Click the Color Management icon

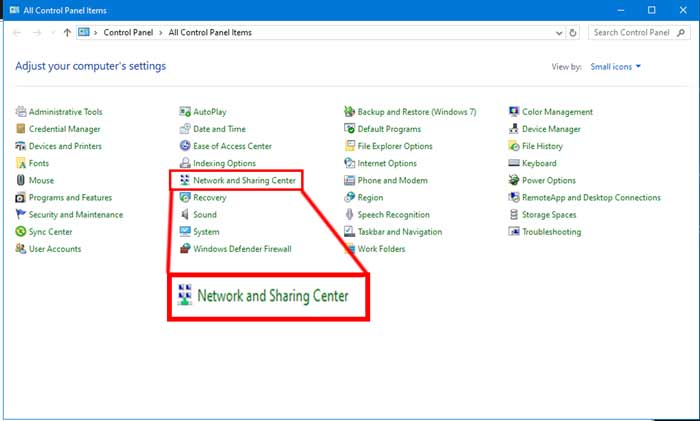click(514, 111)
